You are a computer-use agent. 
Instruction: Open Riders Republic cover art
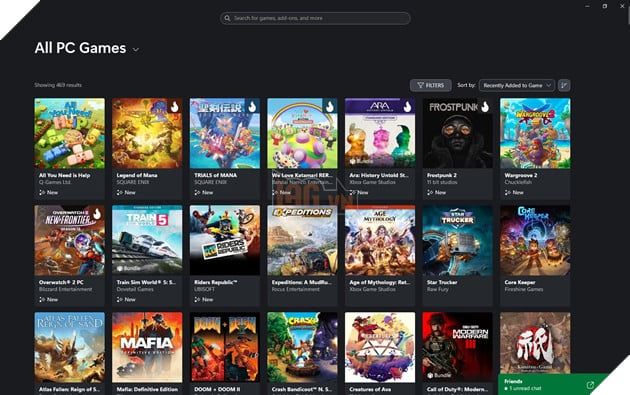(225, 240)
